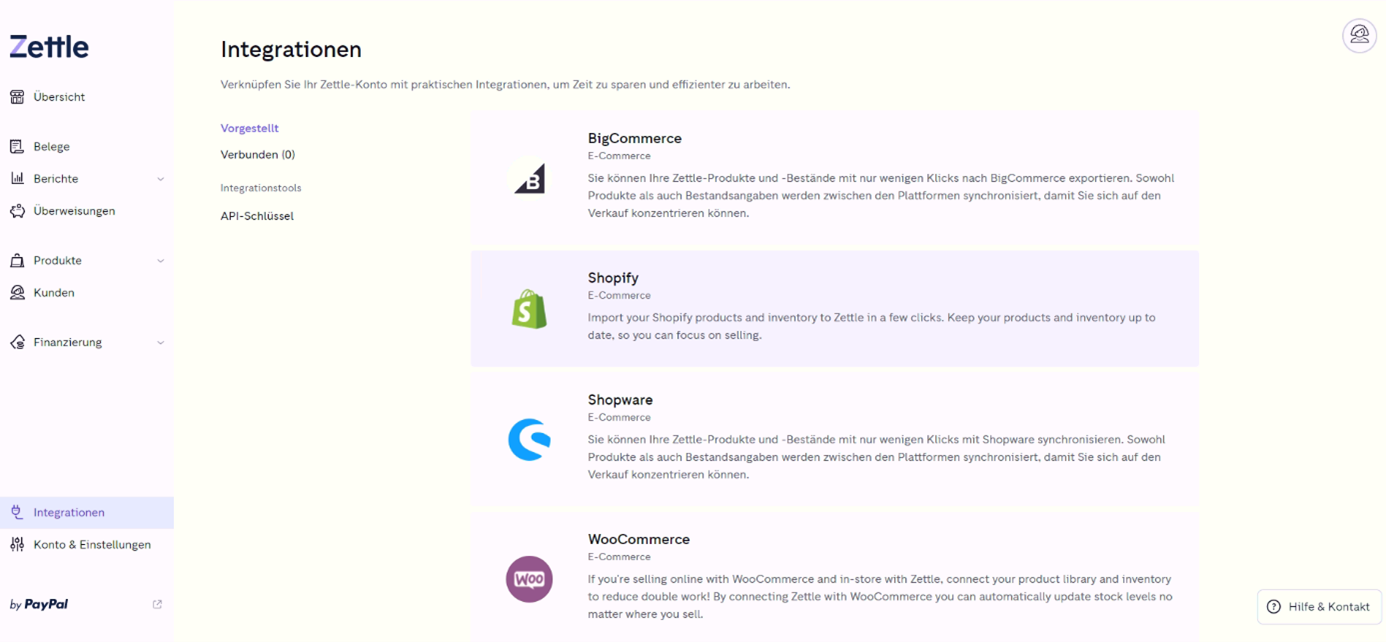
Task: Click the Integrationen plug icon
Action: point(17,512)
